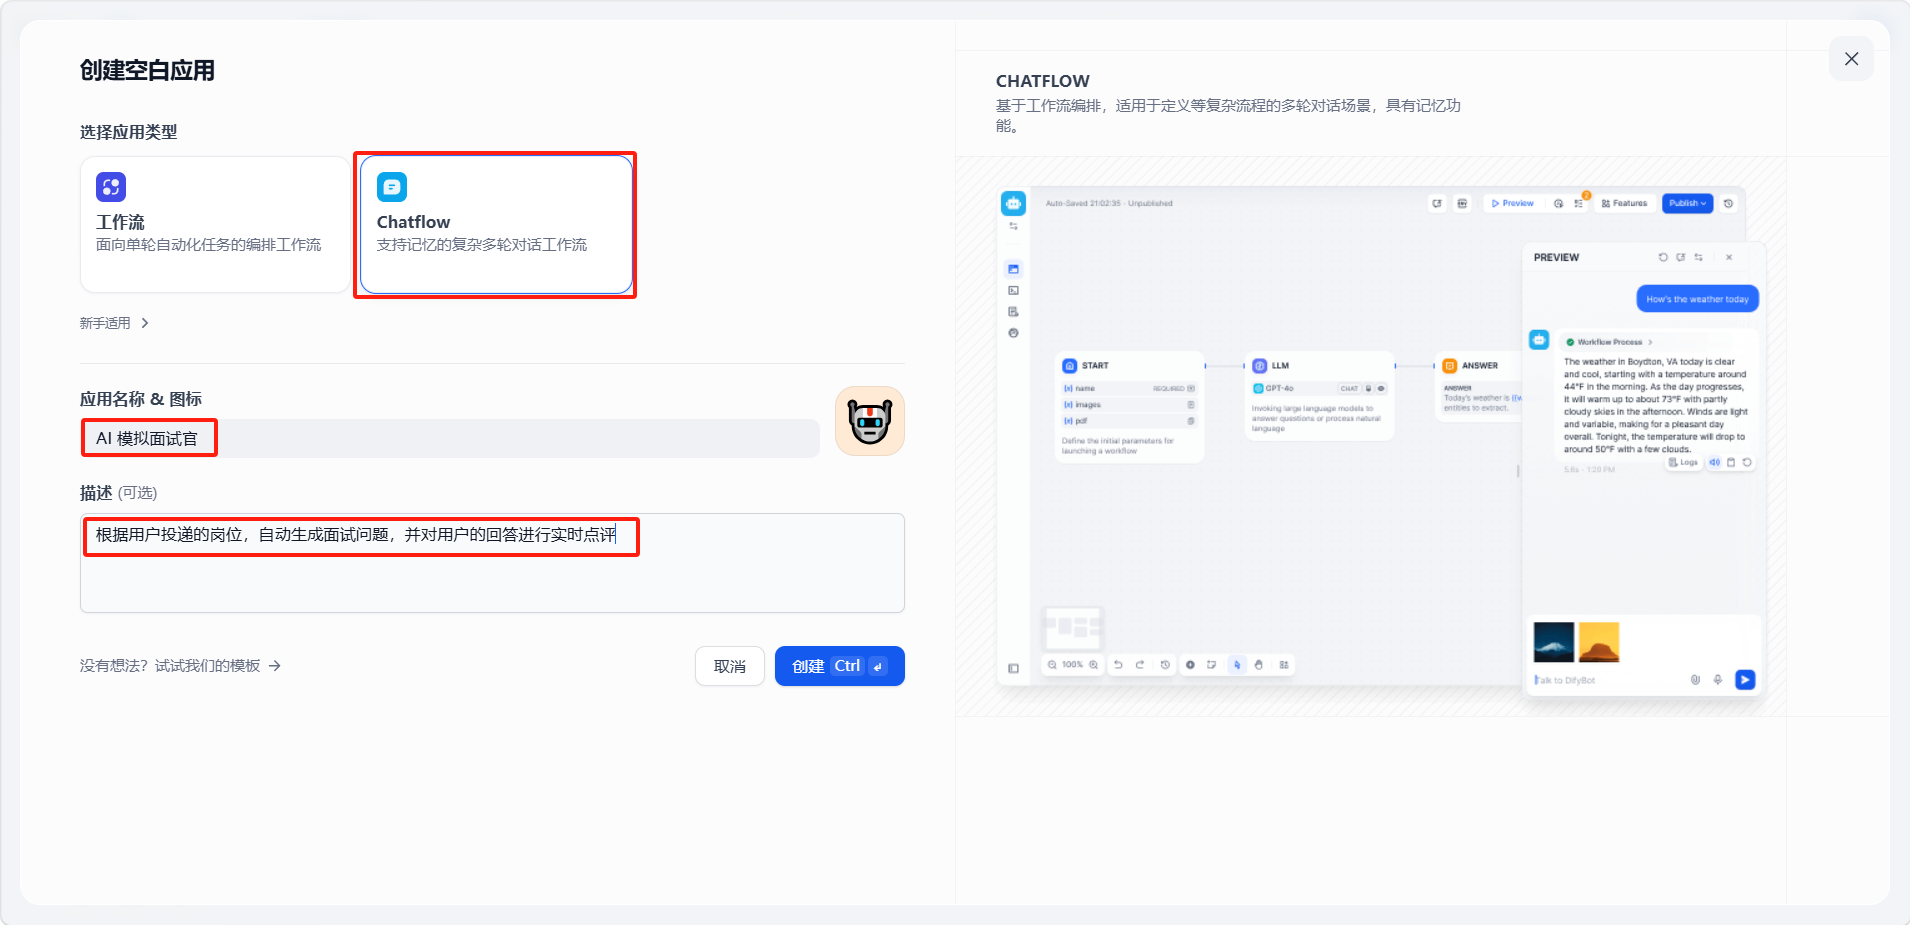
Task: Click the zoom in magnifier icon
Action: pos(1094,665)
